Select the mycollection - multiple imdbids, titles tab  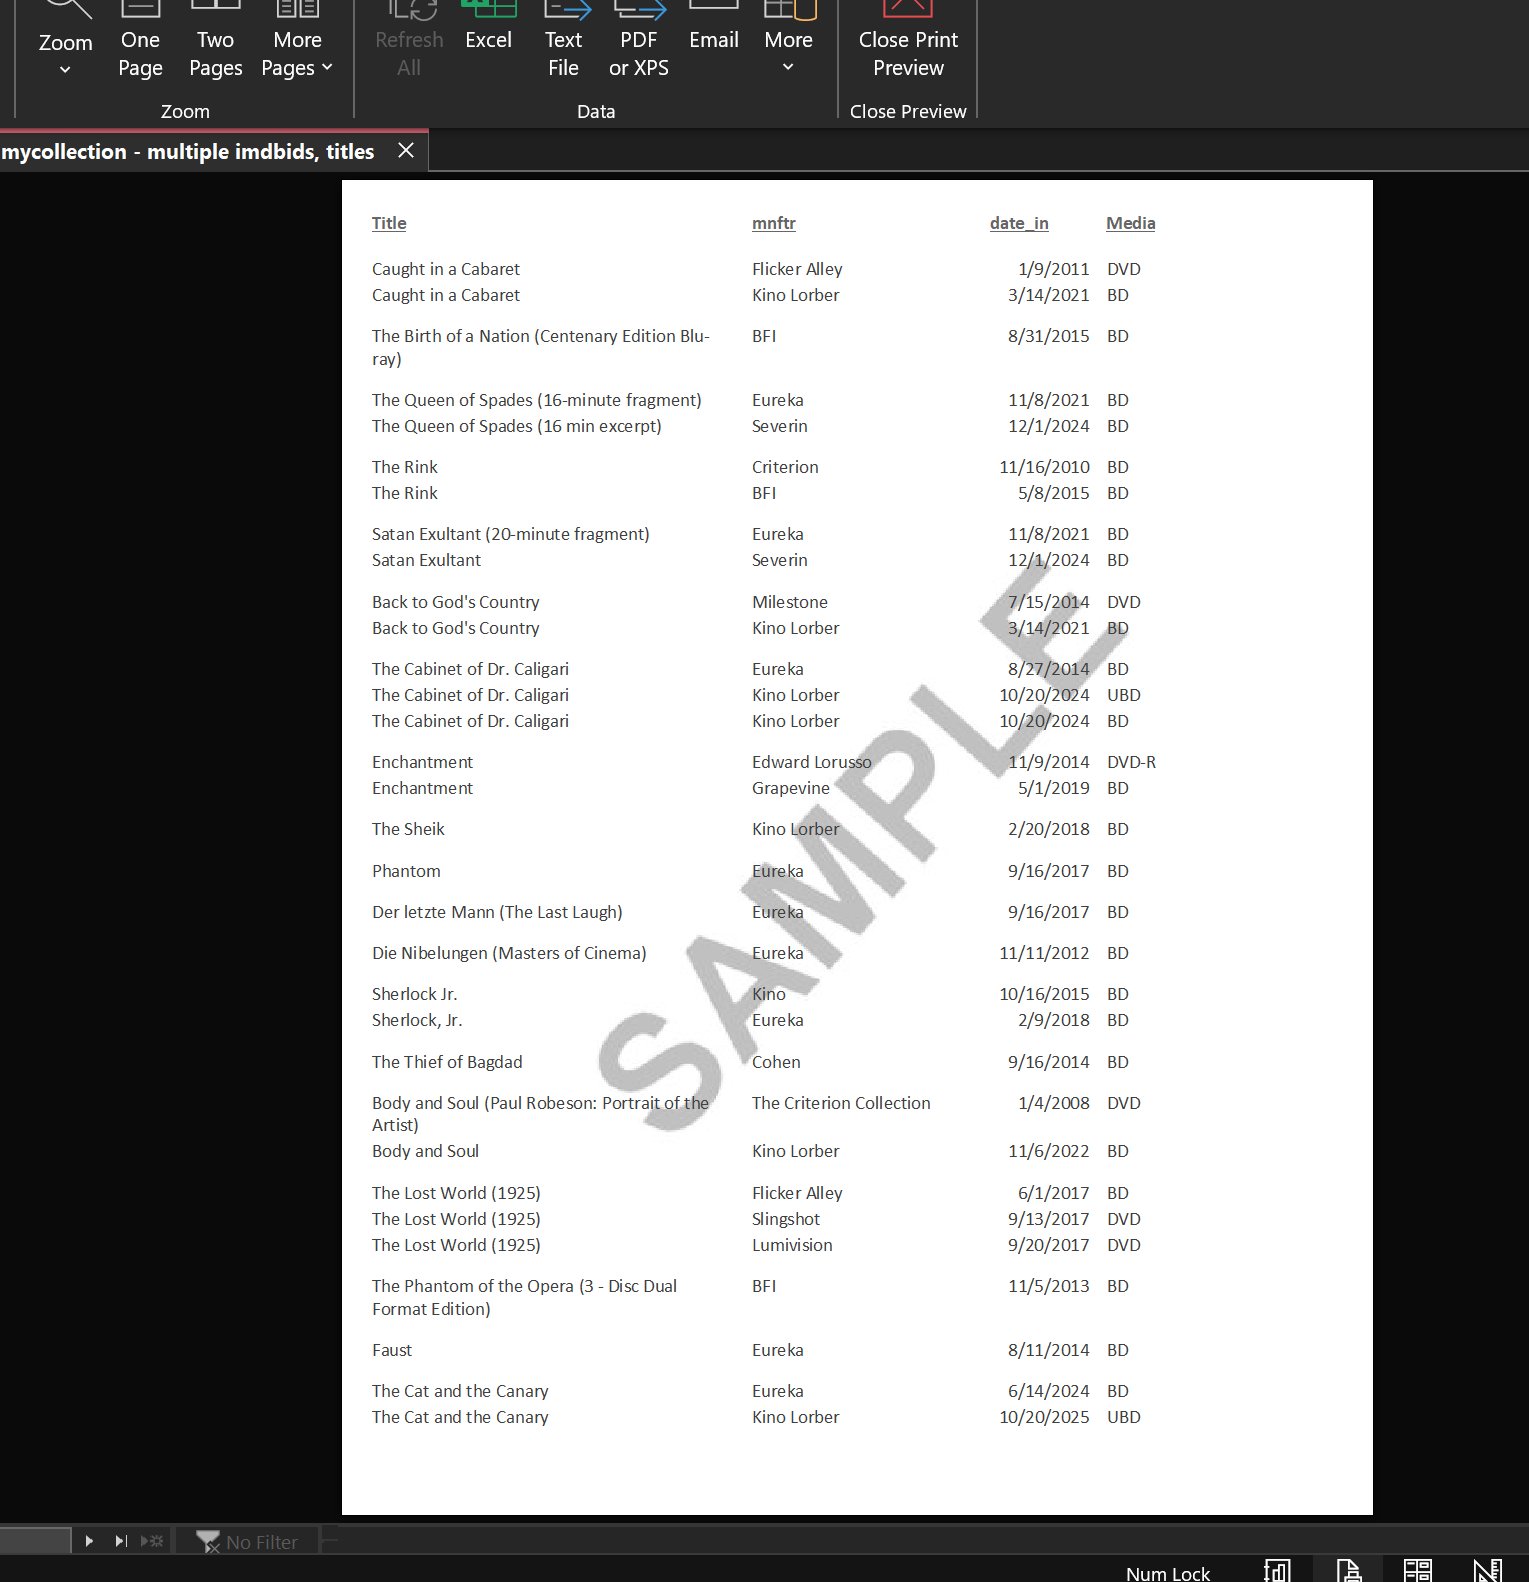tap(188, 151)
